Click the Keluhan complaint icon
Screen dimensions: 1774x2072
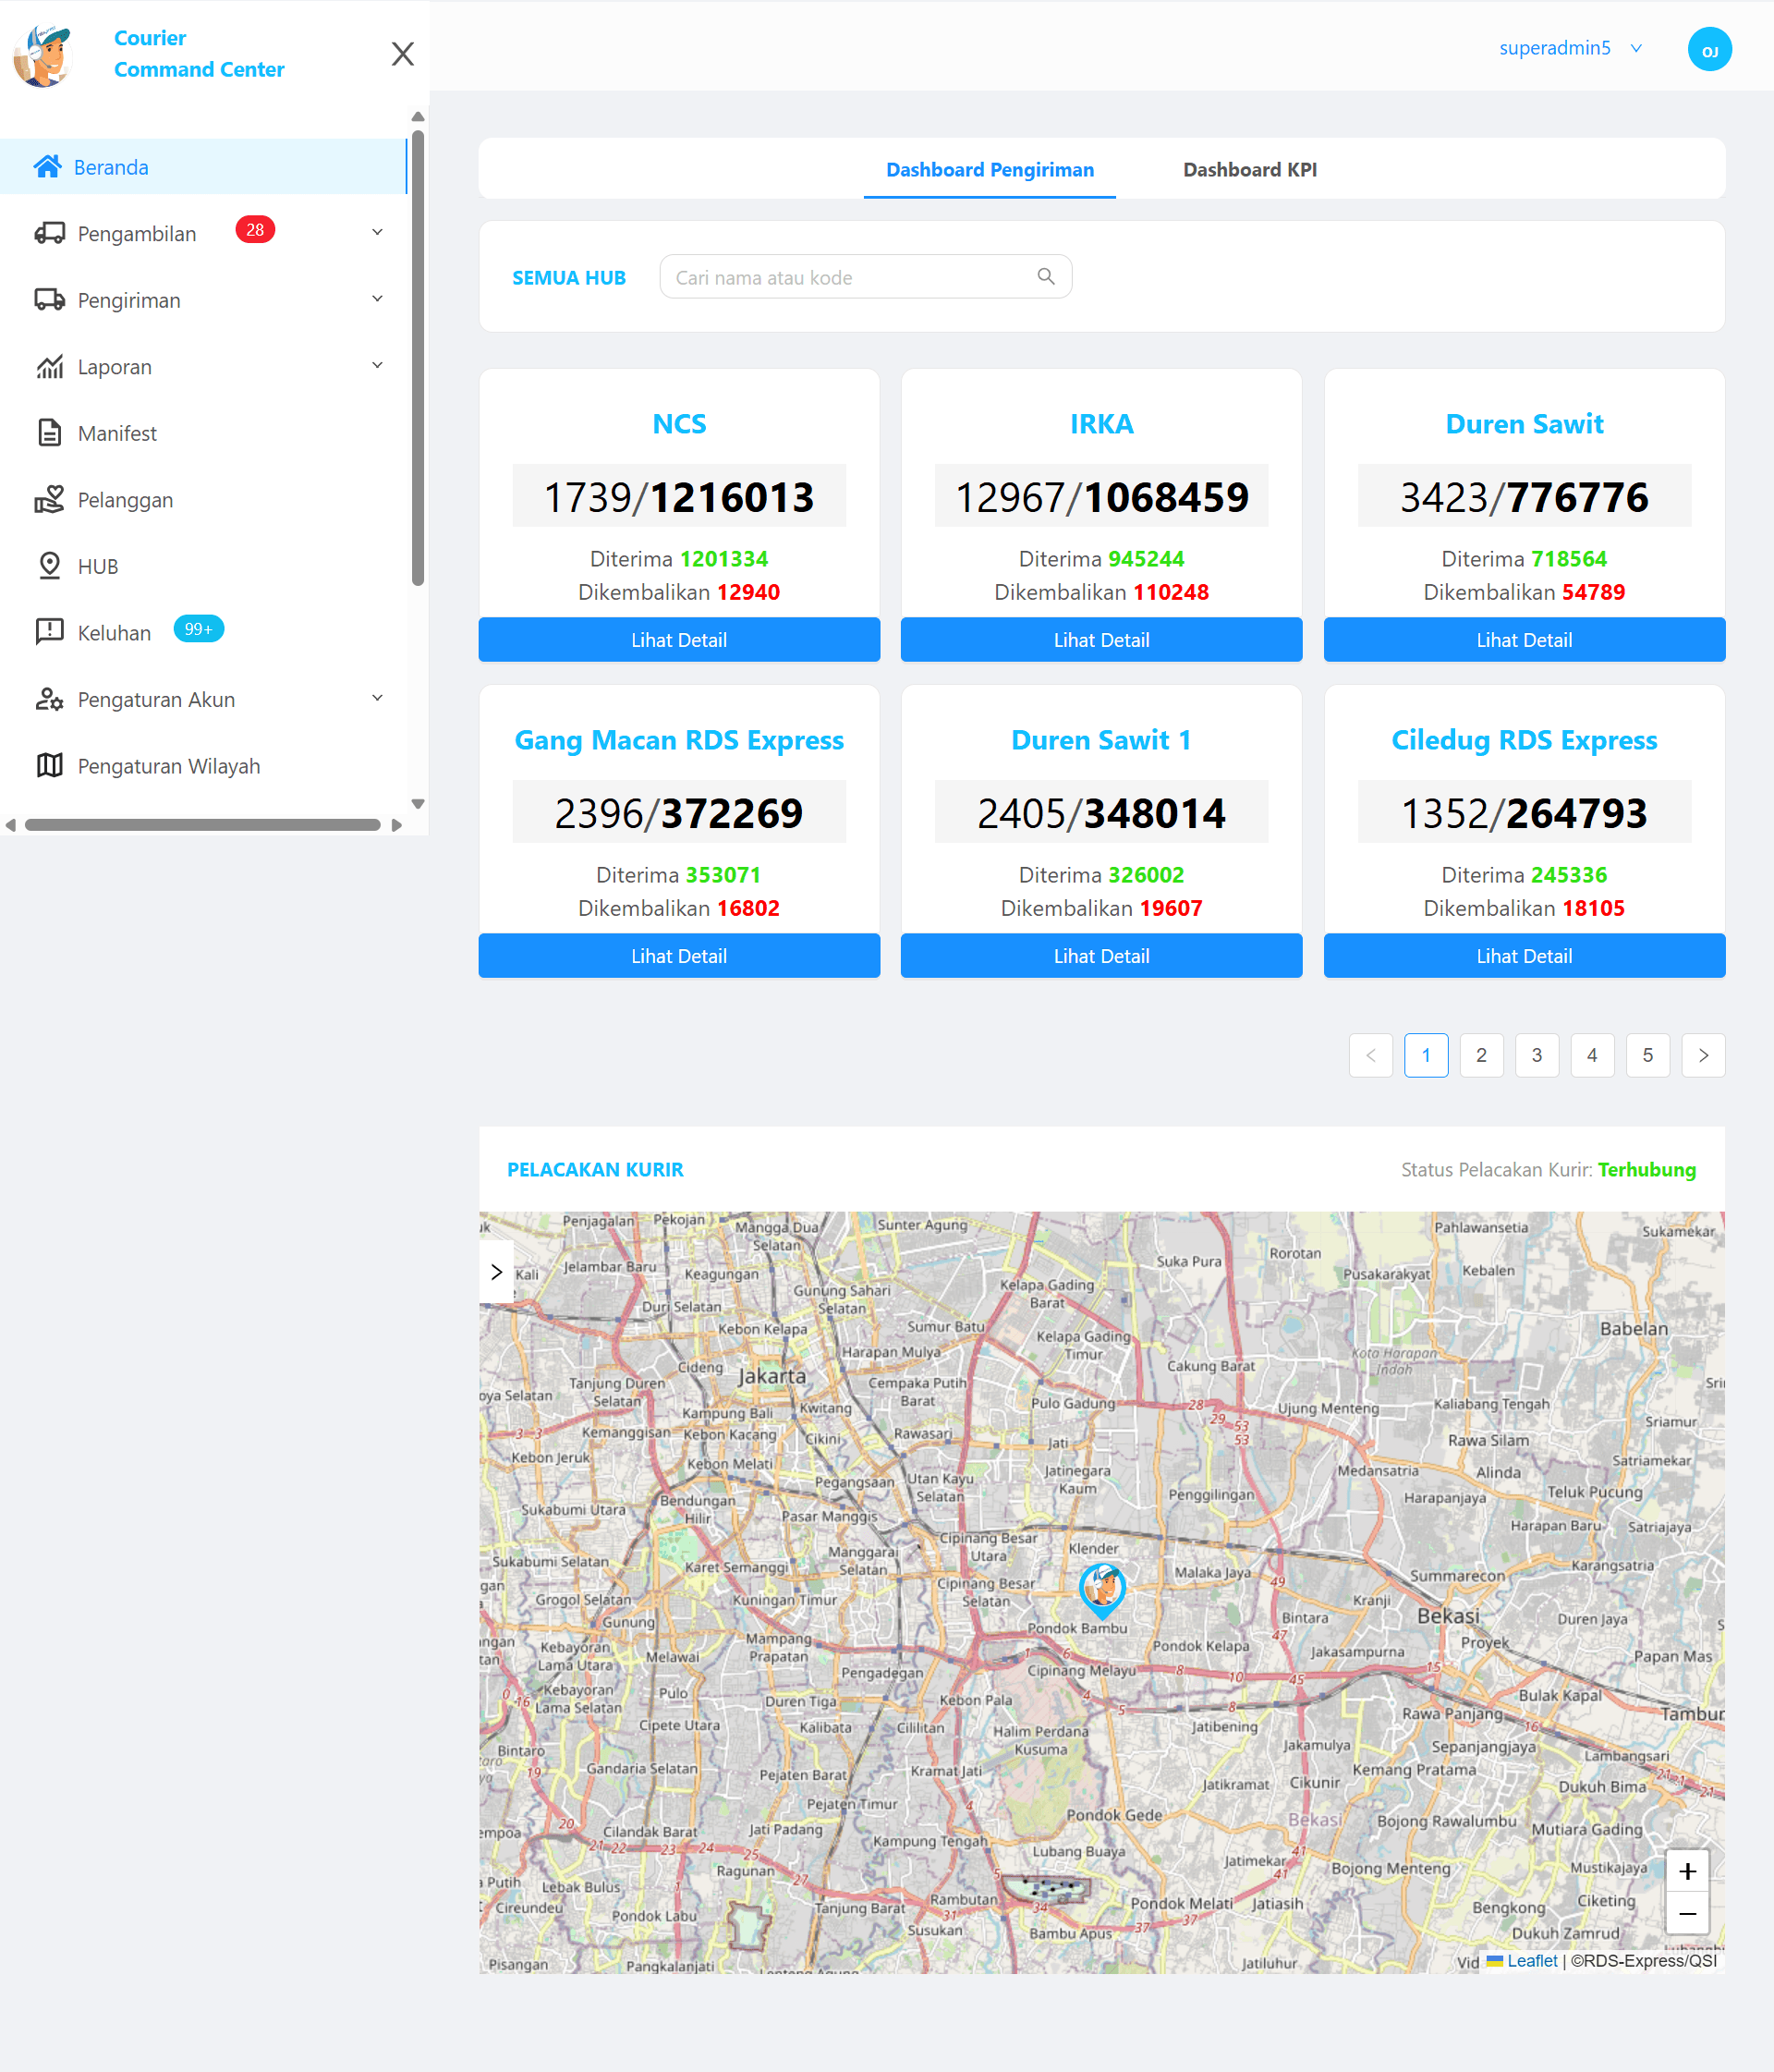point(49,632)
